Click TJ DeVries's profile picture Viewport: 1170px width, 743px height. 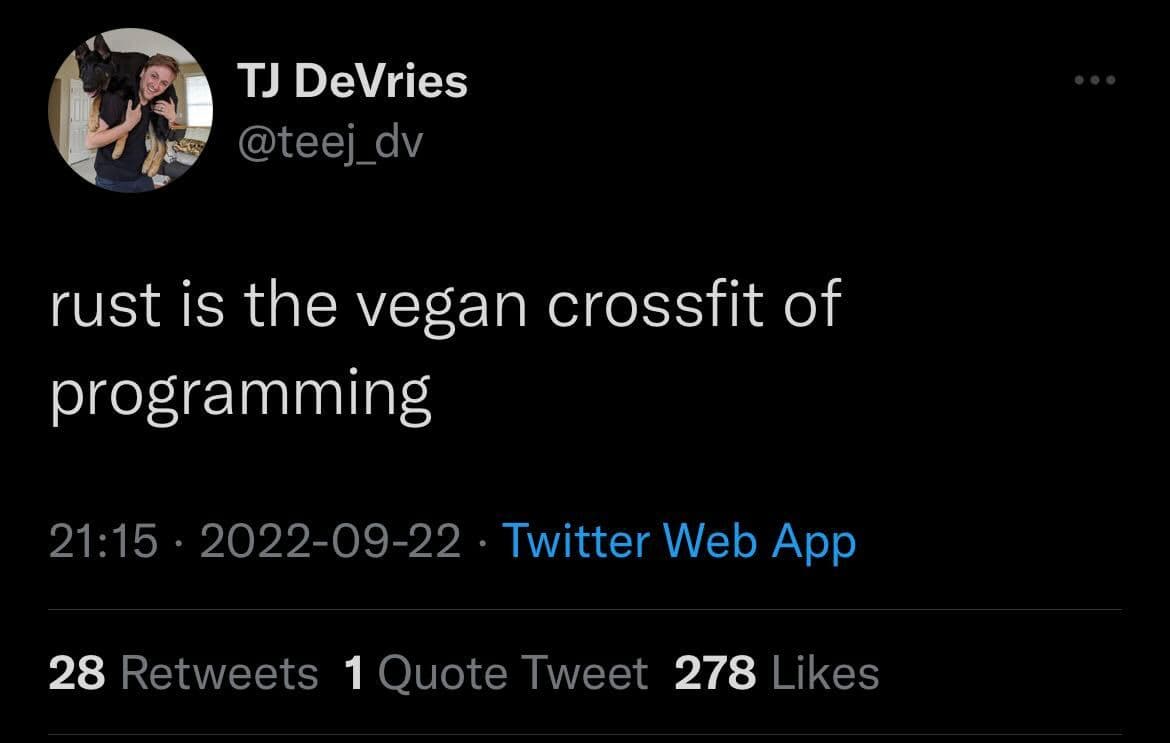click(x=130, y=109)
